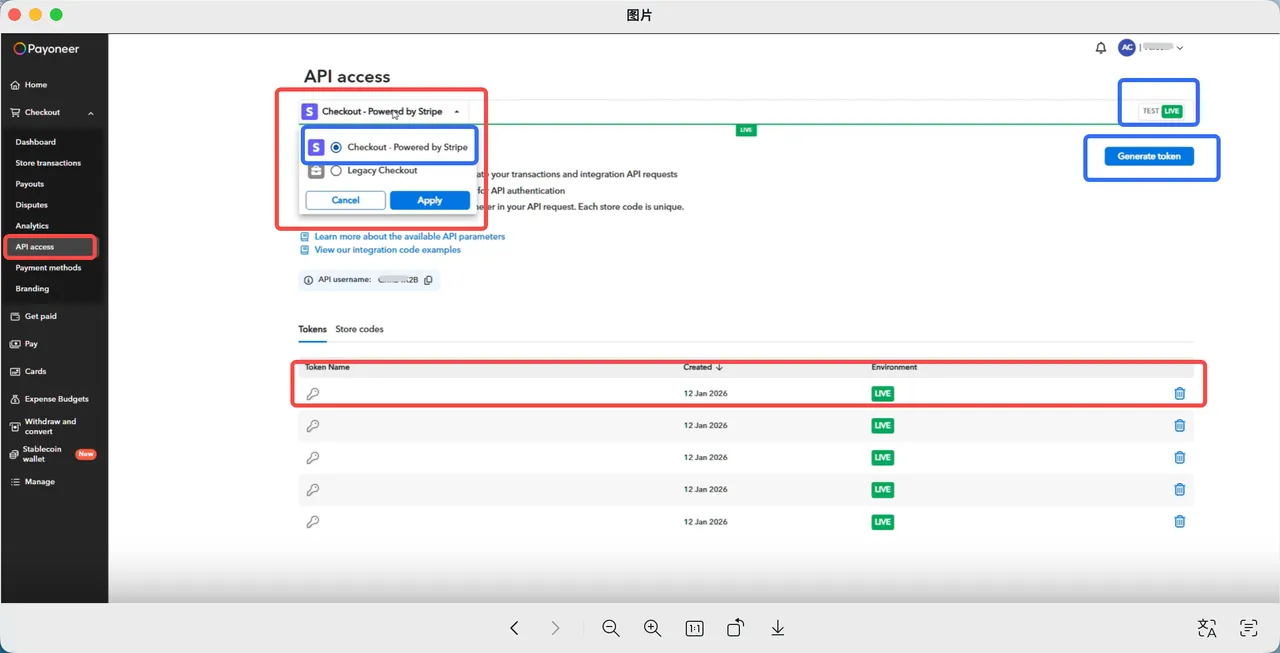Delete the fourth token row
This screenshot has height=653, width=1280.
point(1179,490)
